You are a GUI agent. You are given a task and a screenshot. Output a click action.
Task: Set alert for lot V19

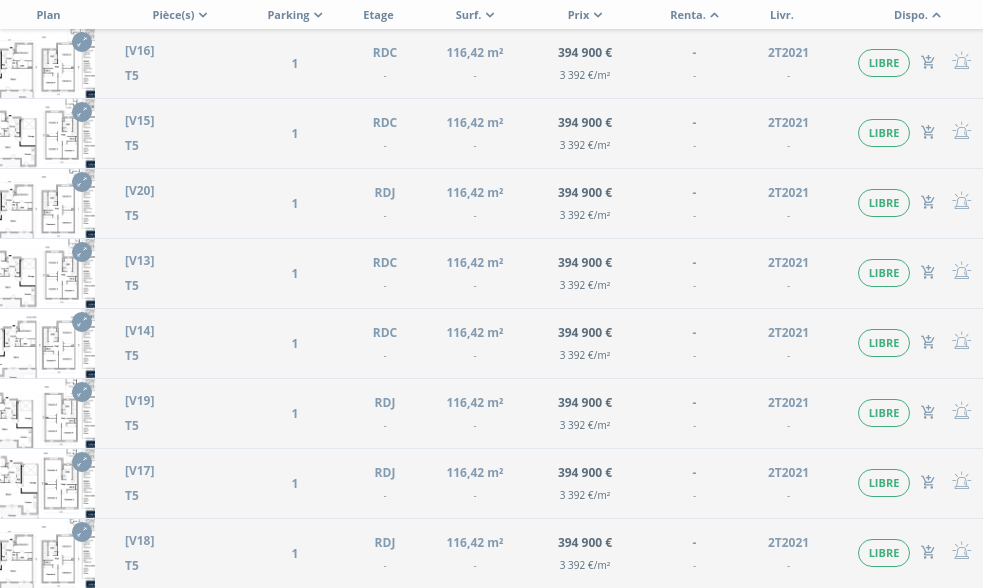tap(961, 412)
